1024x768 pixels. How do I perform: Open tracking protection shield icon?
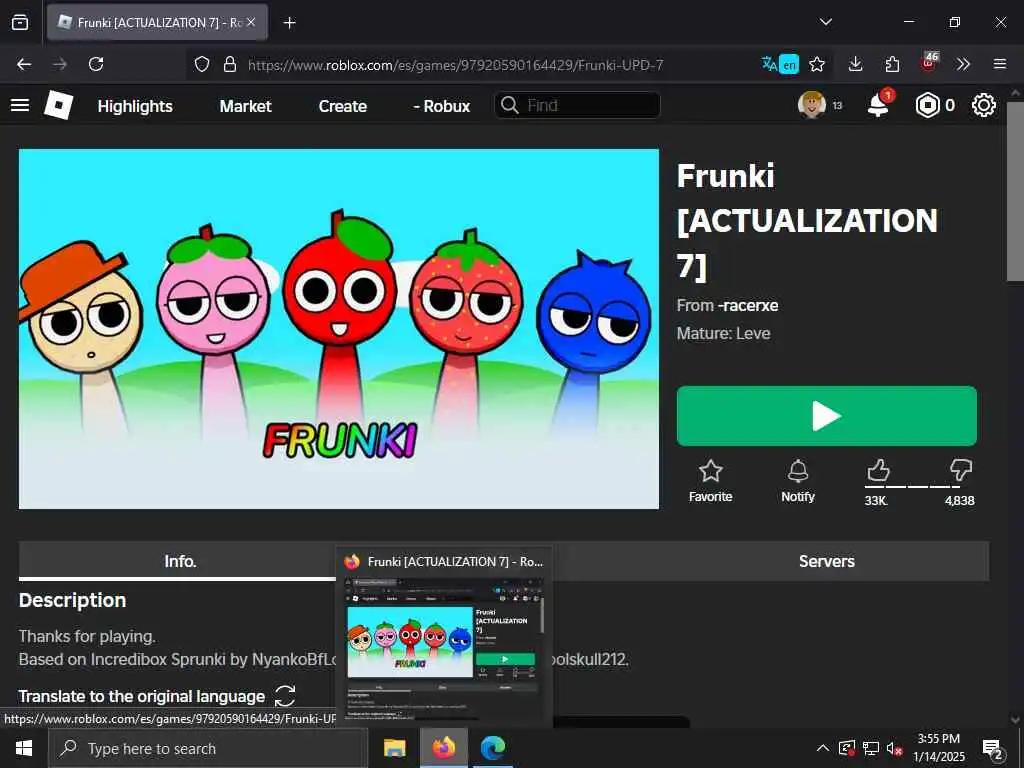202,64
